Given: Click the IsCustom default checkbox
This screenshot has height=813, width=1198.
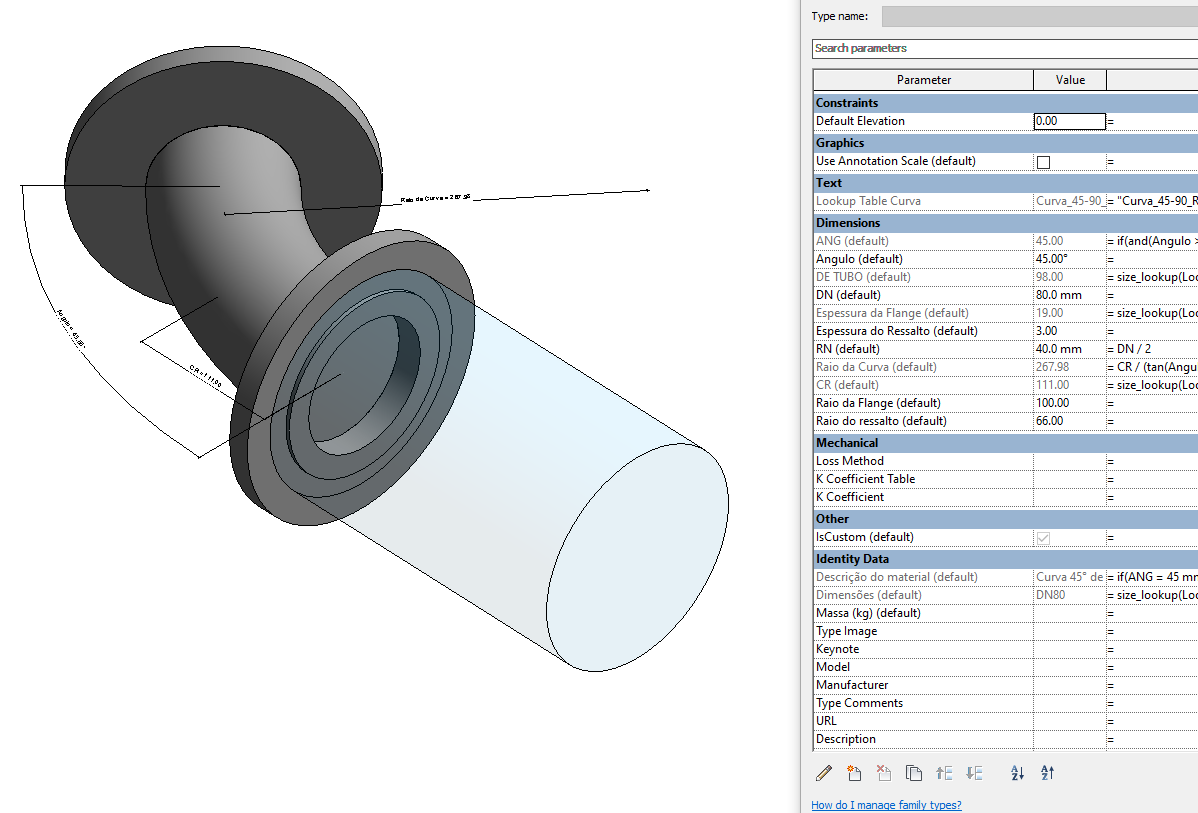Looking at the screenshot, I should point(1043,537).
